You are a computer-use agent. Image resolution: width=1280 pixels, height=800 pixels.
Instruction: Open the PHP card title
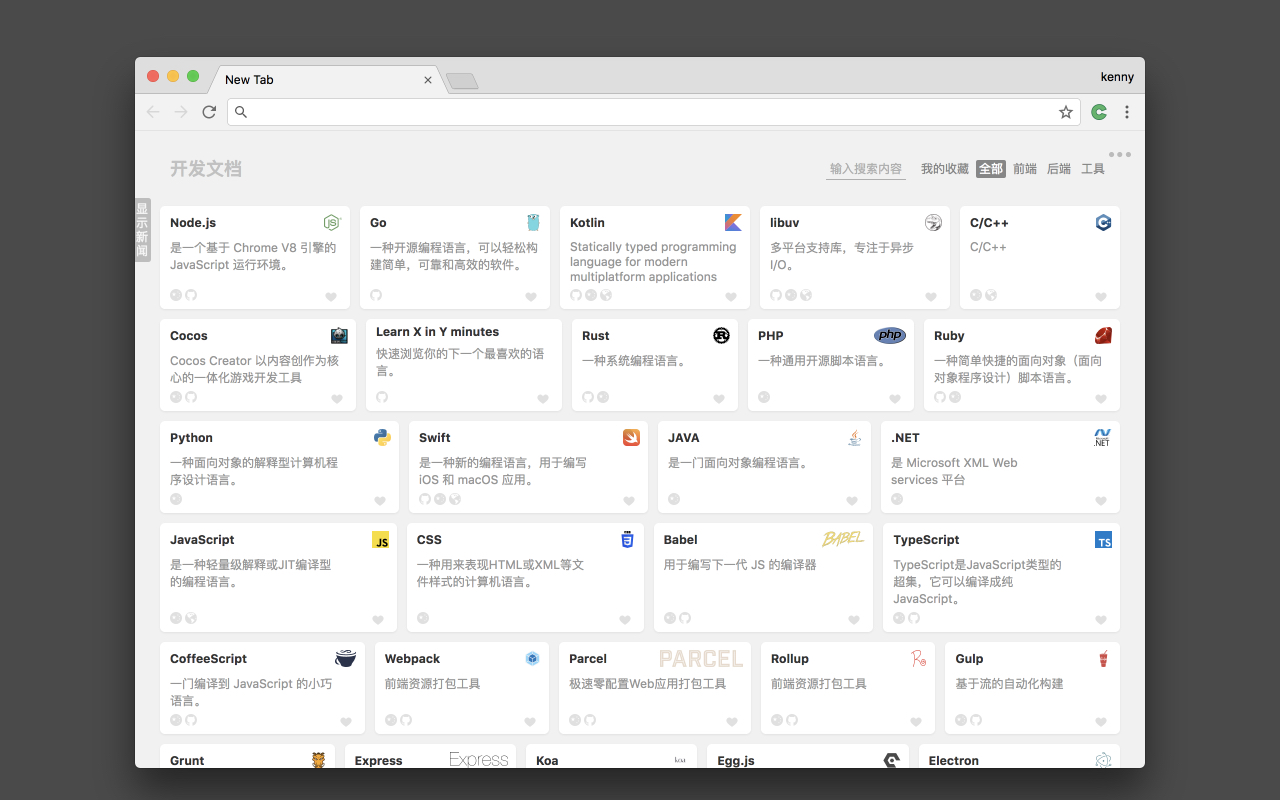(771, 336)
